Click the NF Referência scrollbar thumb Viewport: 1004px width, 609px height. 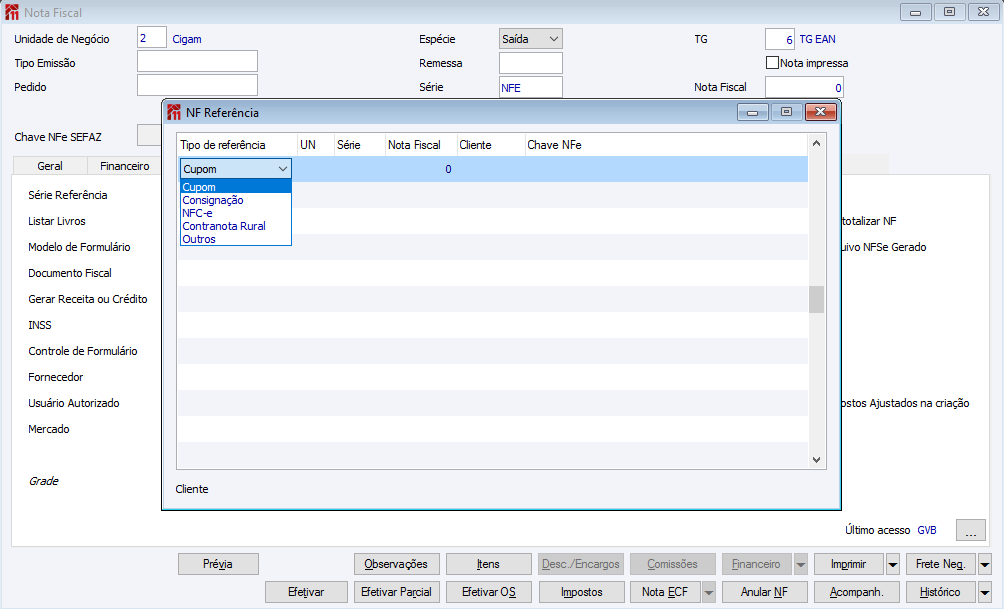pos(816,299)
